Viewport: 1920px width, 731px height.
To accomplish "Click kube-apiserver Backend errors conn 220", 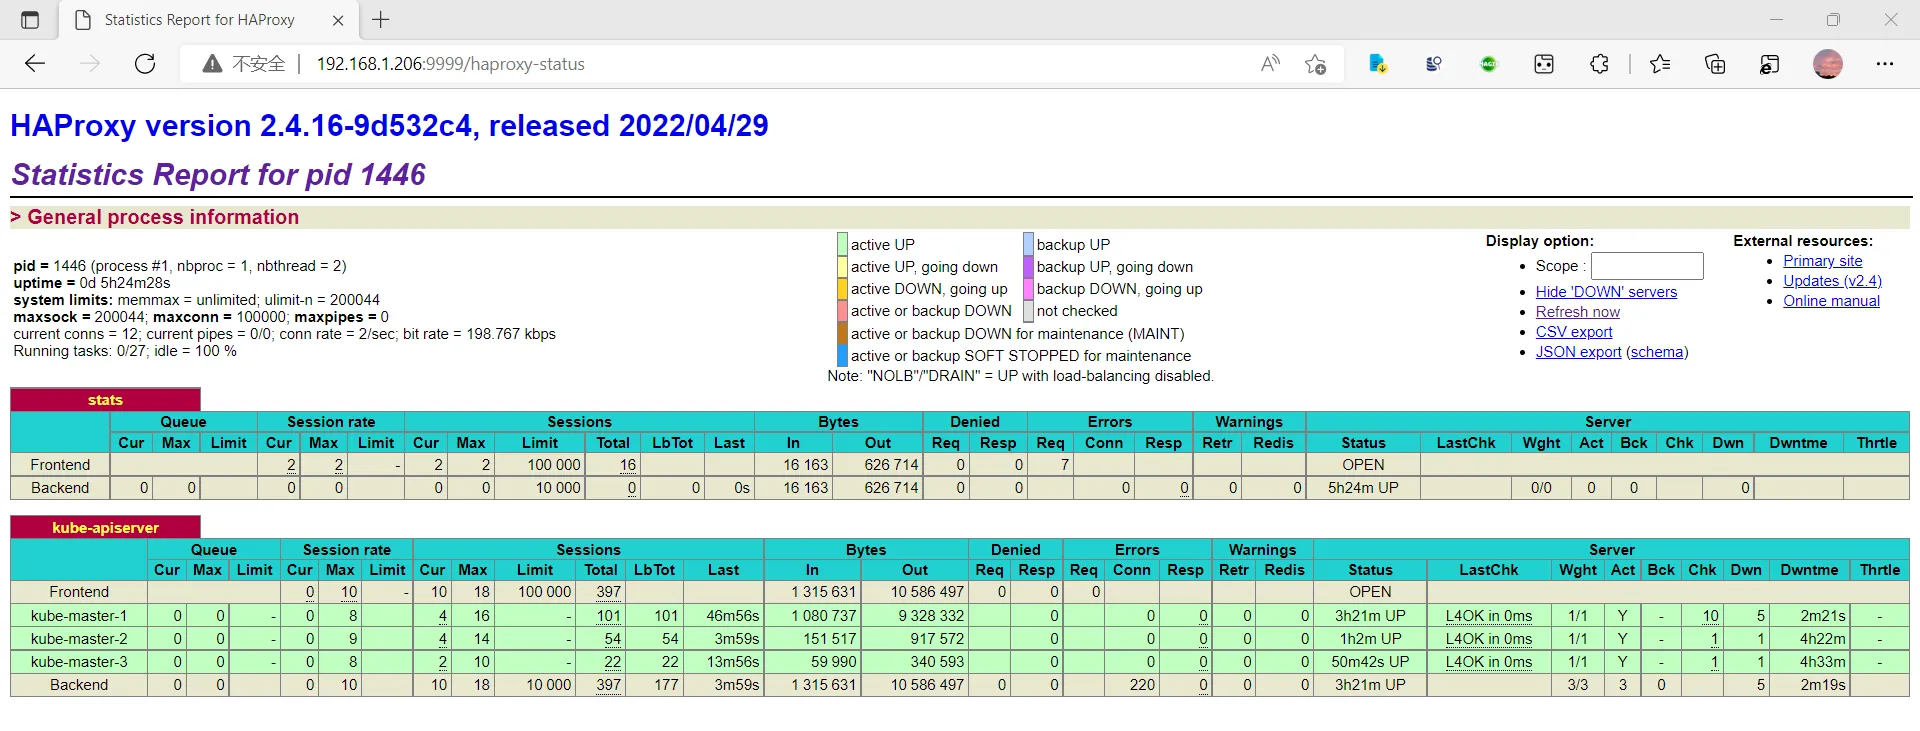I will 1142,685.
